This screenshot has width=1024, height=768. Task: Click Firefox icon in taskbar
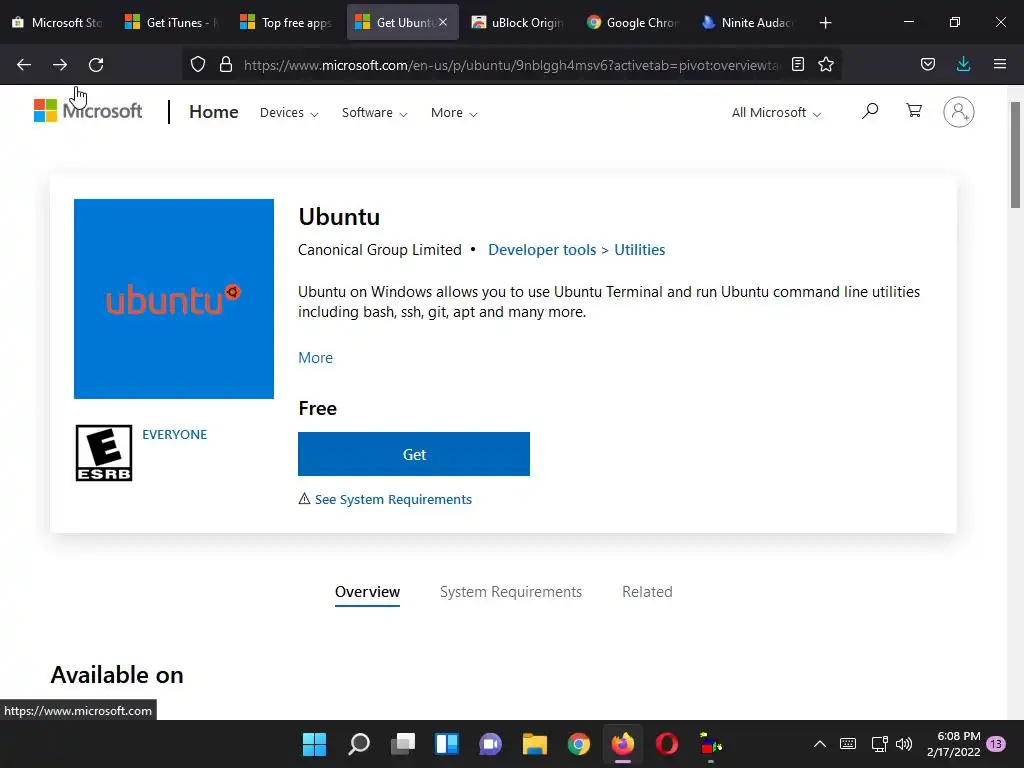[622, 744]
